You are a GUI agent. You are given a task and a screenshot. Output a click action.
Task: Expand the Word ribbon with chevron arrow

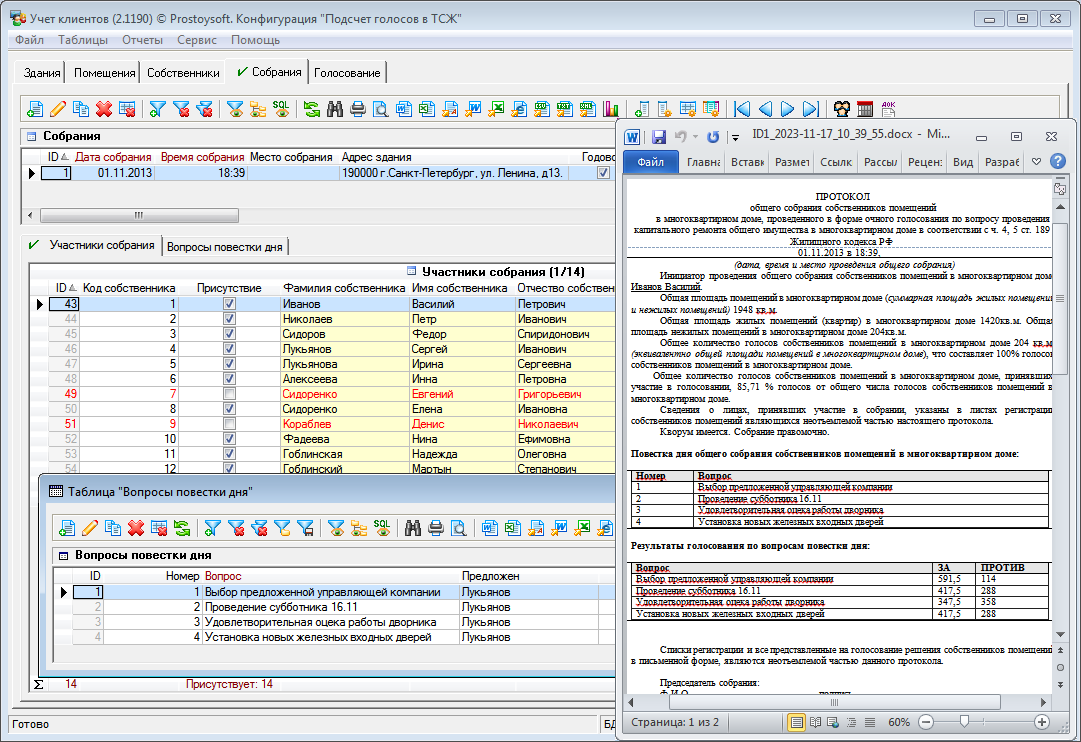coord(1037,162)
